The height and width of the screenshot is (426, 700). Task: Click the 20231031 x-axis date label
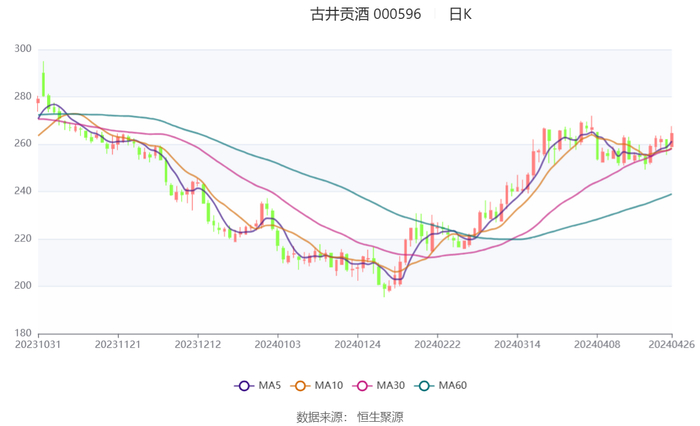coord(38,345)
